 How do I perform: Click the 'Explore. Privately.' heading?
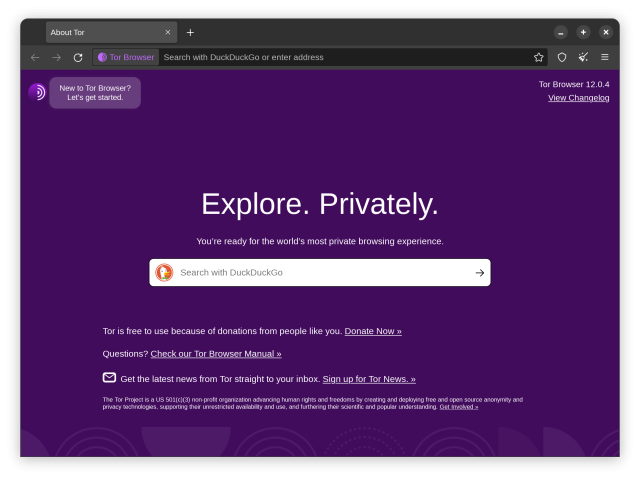pyautogui.click(x=320, y=204)
